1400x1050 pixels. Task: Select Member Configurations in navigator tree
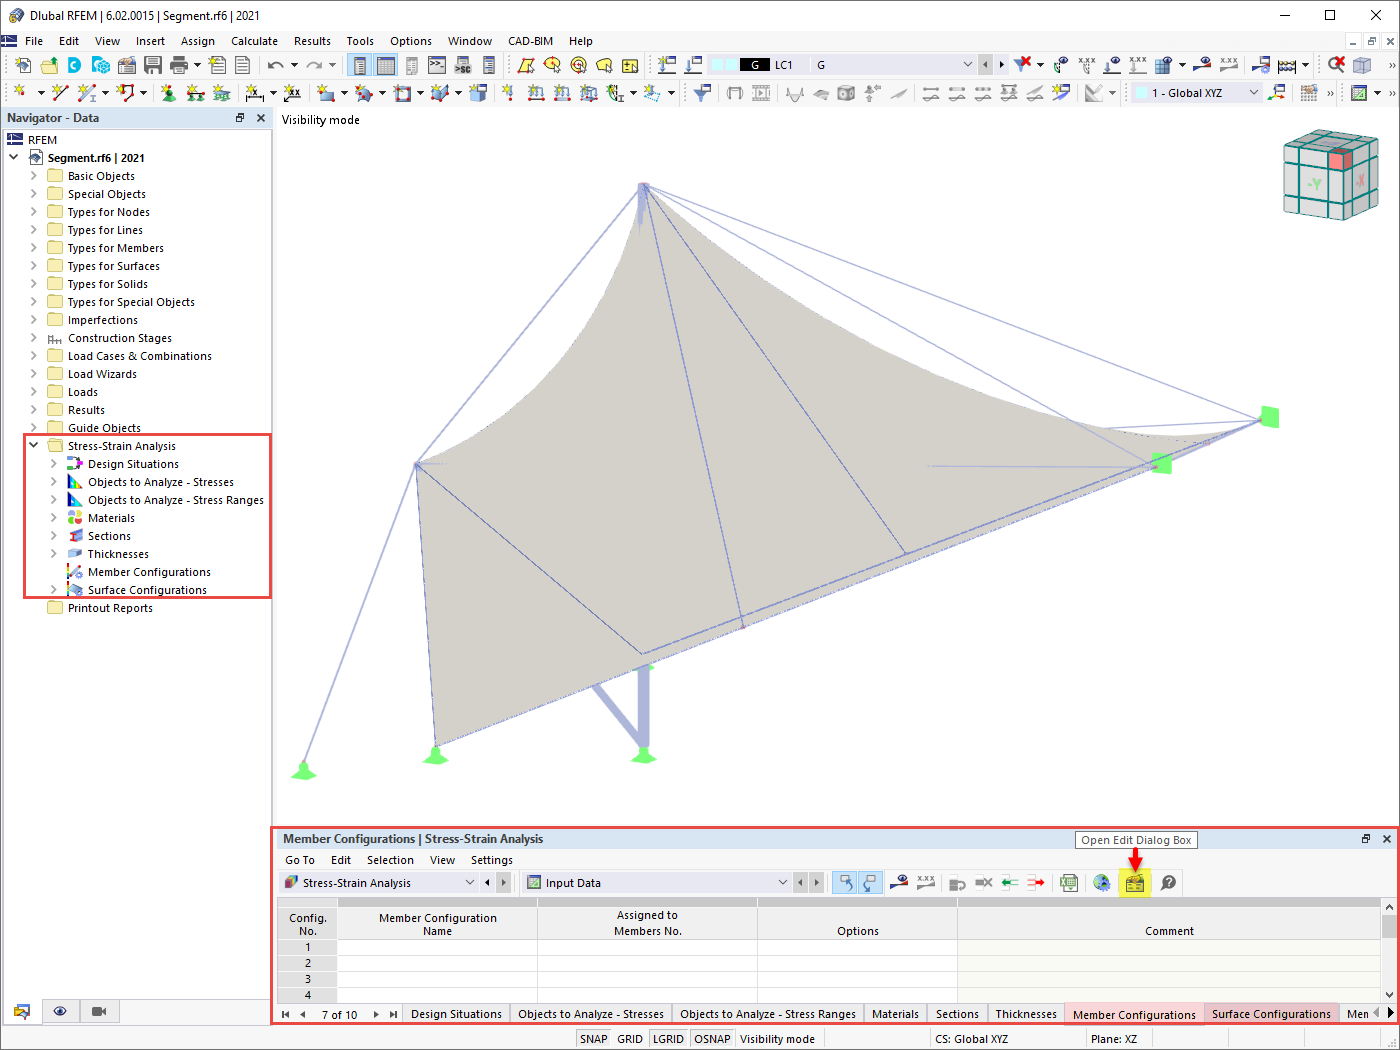coord(149,572)
